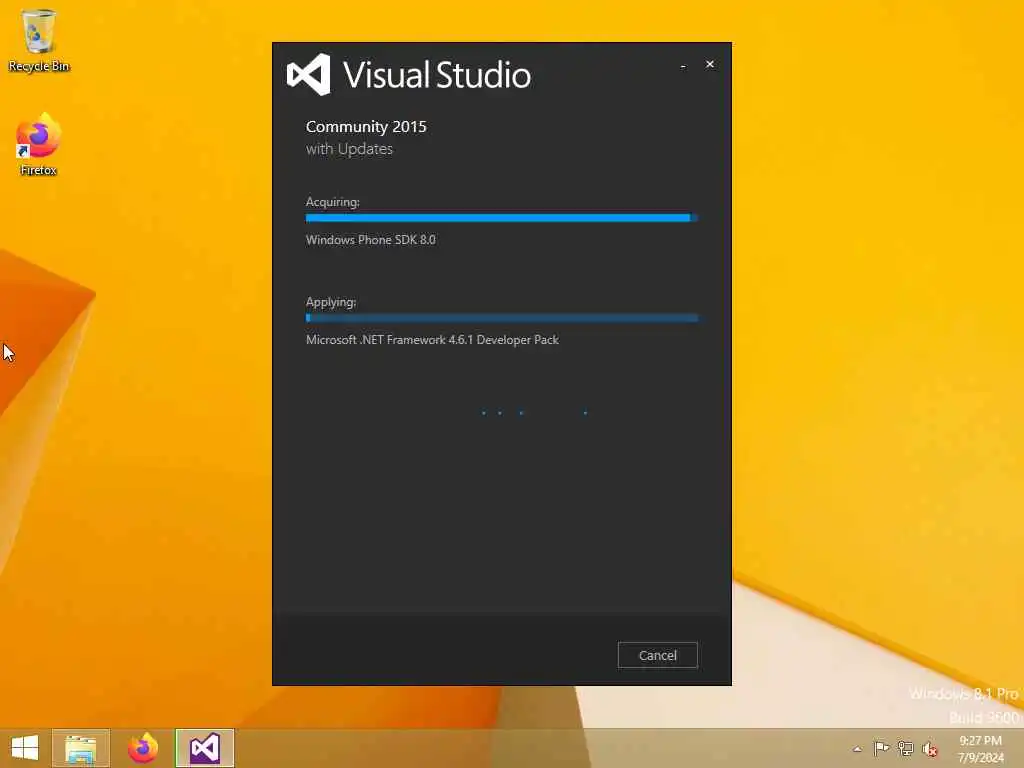Select the Windows Phone SDK 8.0 text

pyautogui.click(x=370, y=240)
